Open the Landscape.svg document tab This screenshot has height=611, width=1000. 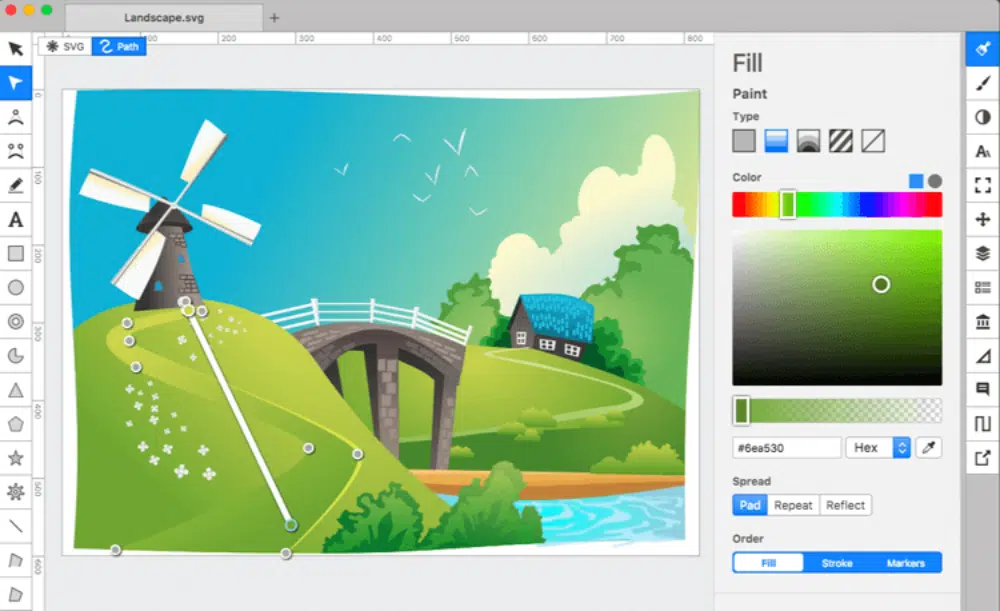click(x=163, y=17)
